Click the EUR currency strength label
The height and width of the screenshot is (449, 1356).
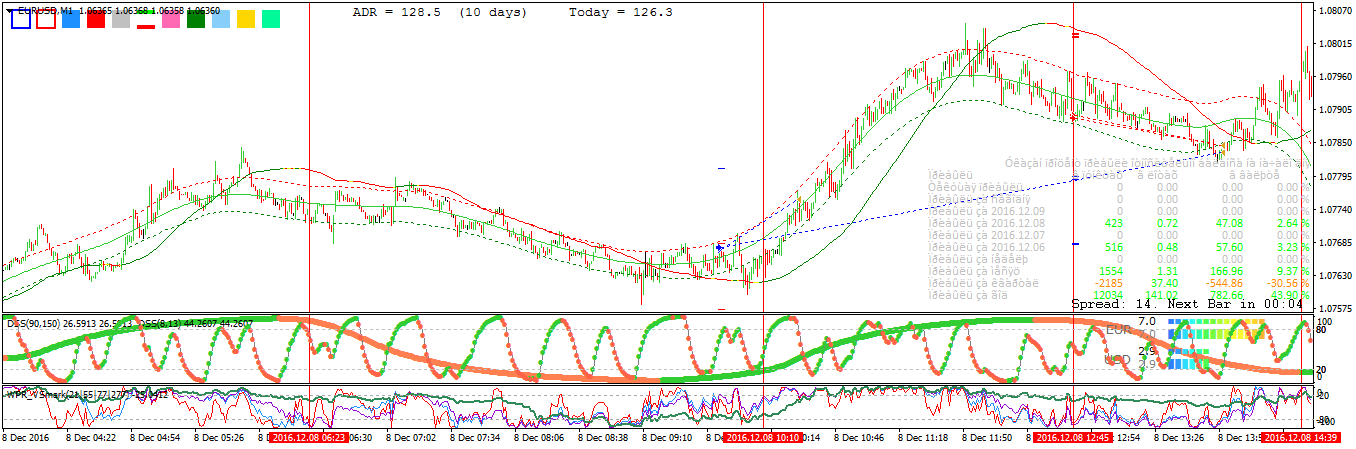pyautogui.click(x=1116, y=328)
